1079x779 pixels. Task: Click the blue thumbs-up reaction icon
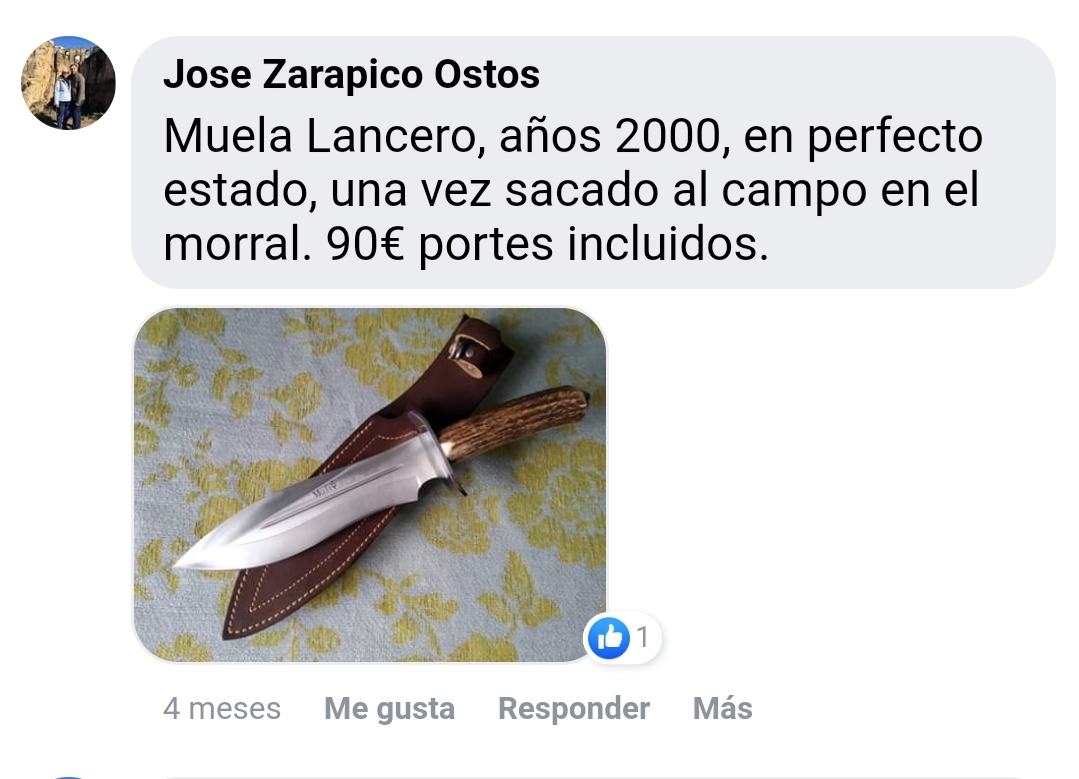click(609, 638)
